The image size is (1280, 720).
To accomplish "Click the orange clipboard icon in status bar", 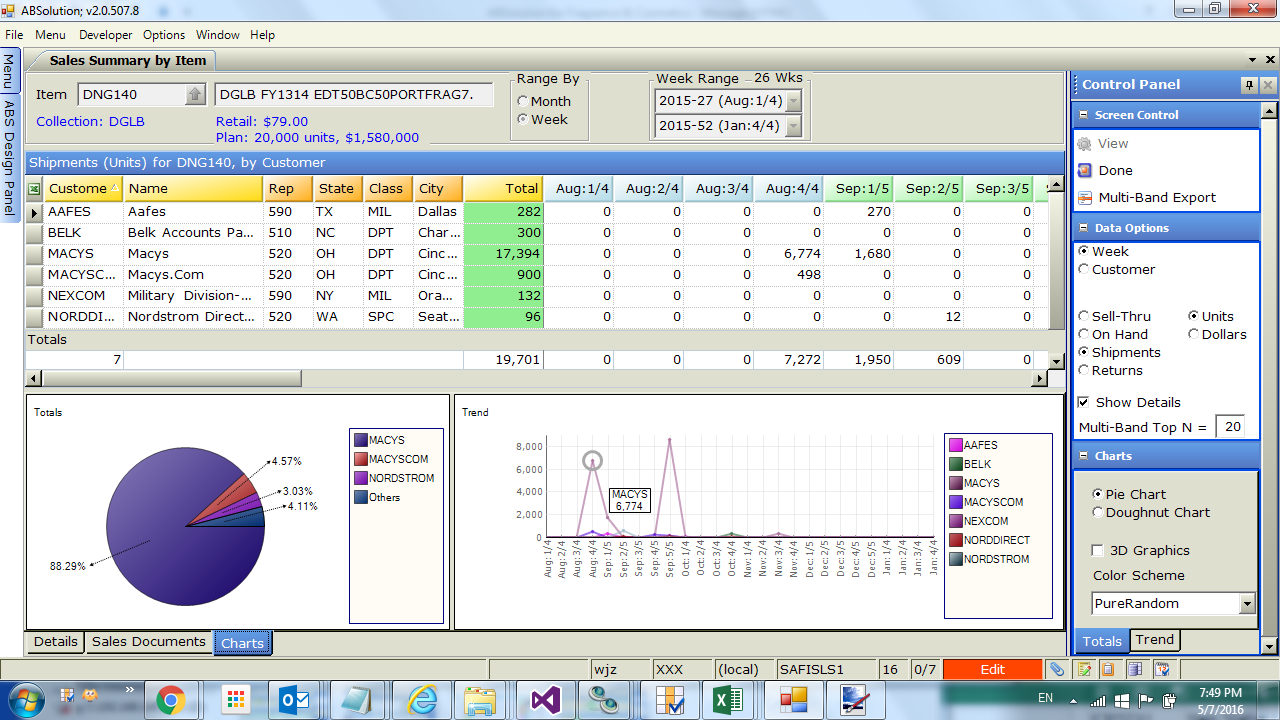I will pos(1109,669).
